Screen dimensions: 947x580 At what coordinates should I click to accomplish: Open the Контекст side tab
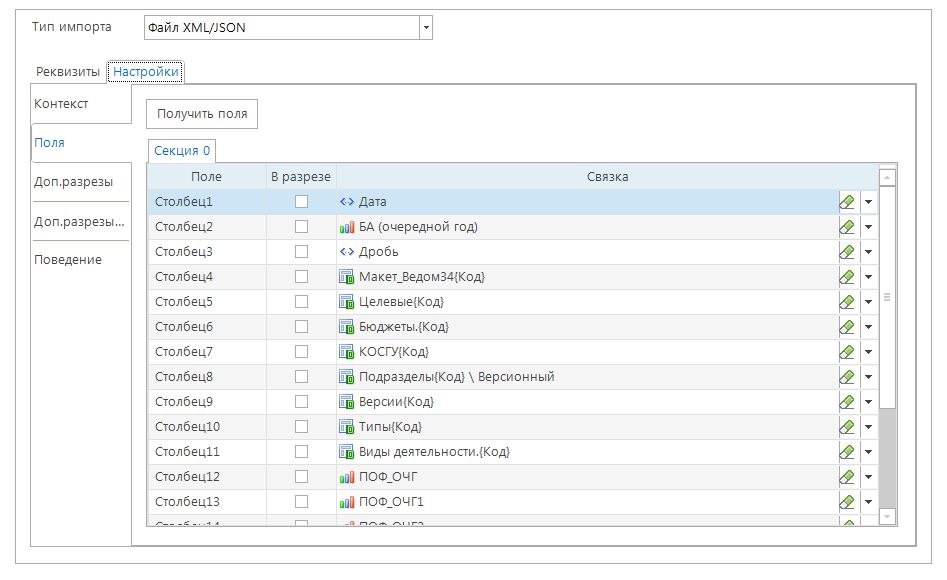pyautogui.click(x=62, y=104)
